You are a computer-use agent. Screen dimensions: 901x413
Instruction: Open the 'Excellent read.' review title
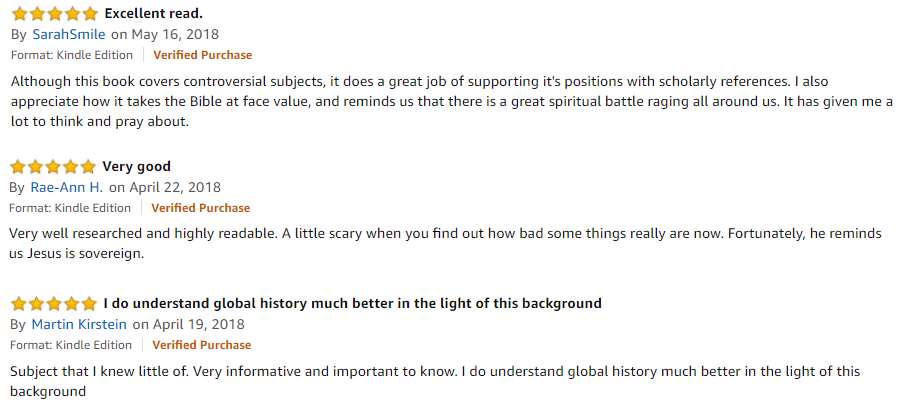(153, 13)
